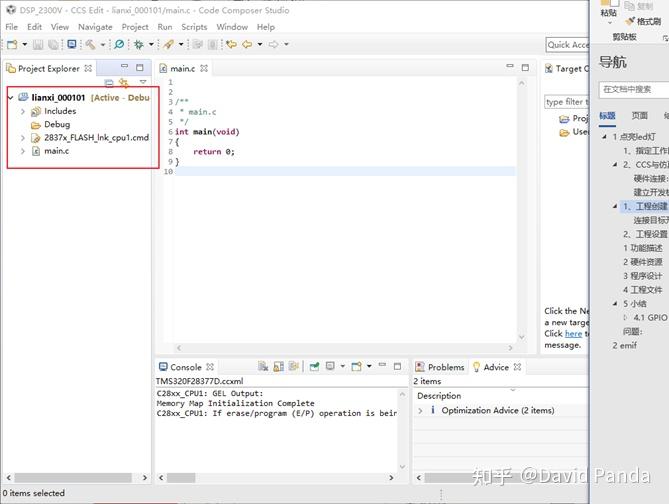Click Collapse All icon in Project Explorer
The width and height of the screenshot is (669, 504).
[109, 82]
